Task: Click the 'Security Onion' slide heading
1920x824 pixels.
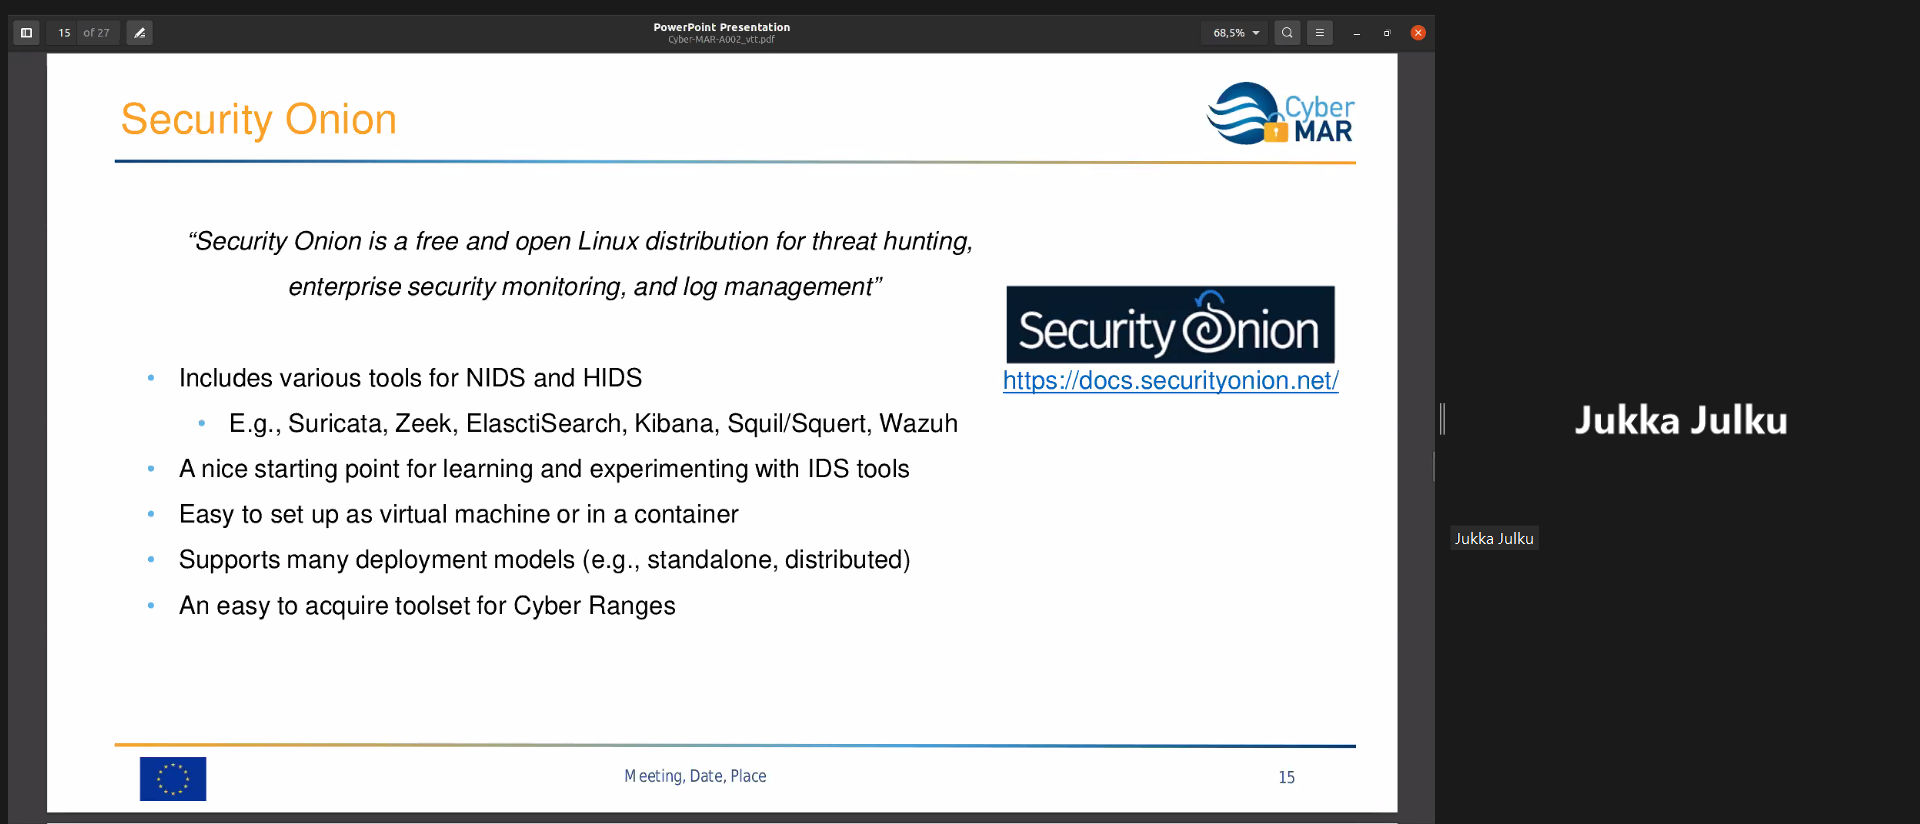Action: [x=259, y=119]
